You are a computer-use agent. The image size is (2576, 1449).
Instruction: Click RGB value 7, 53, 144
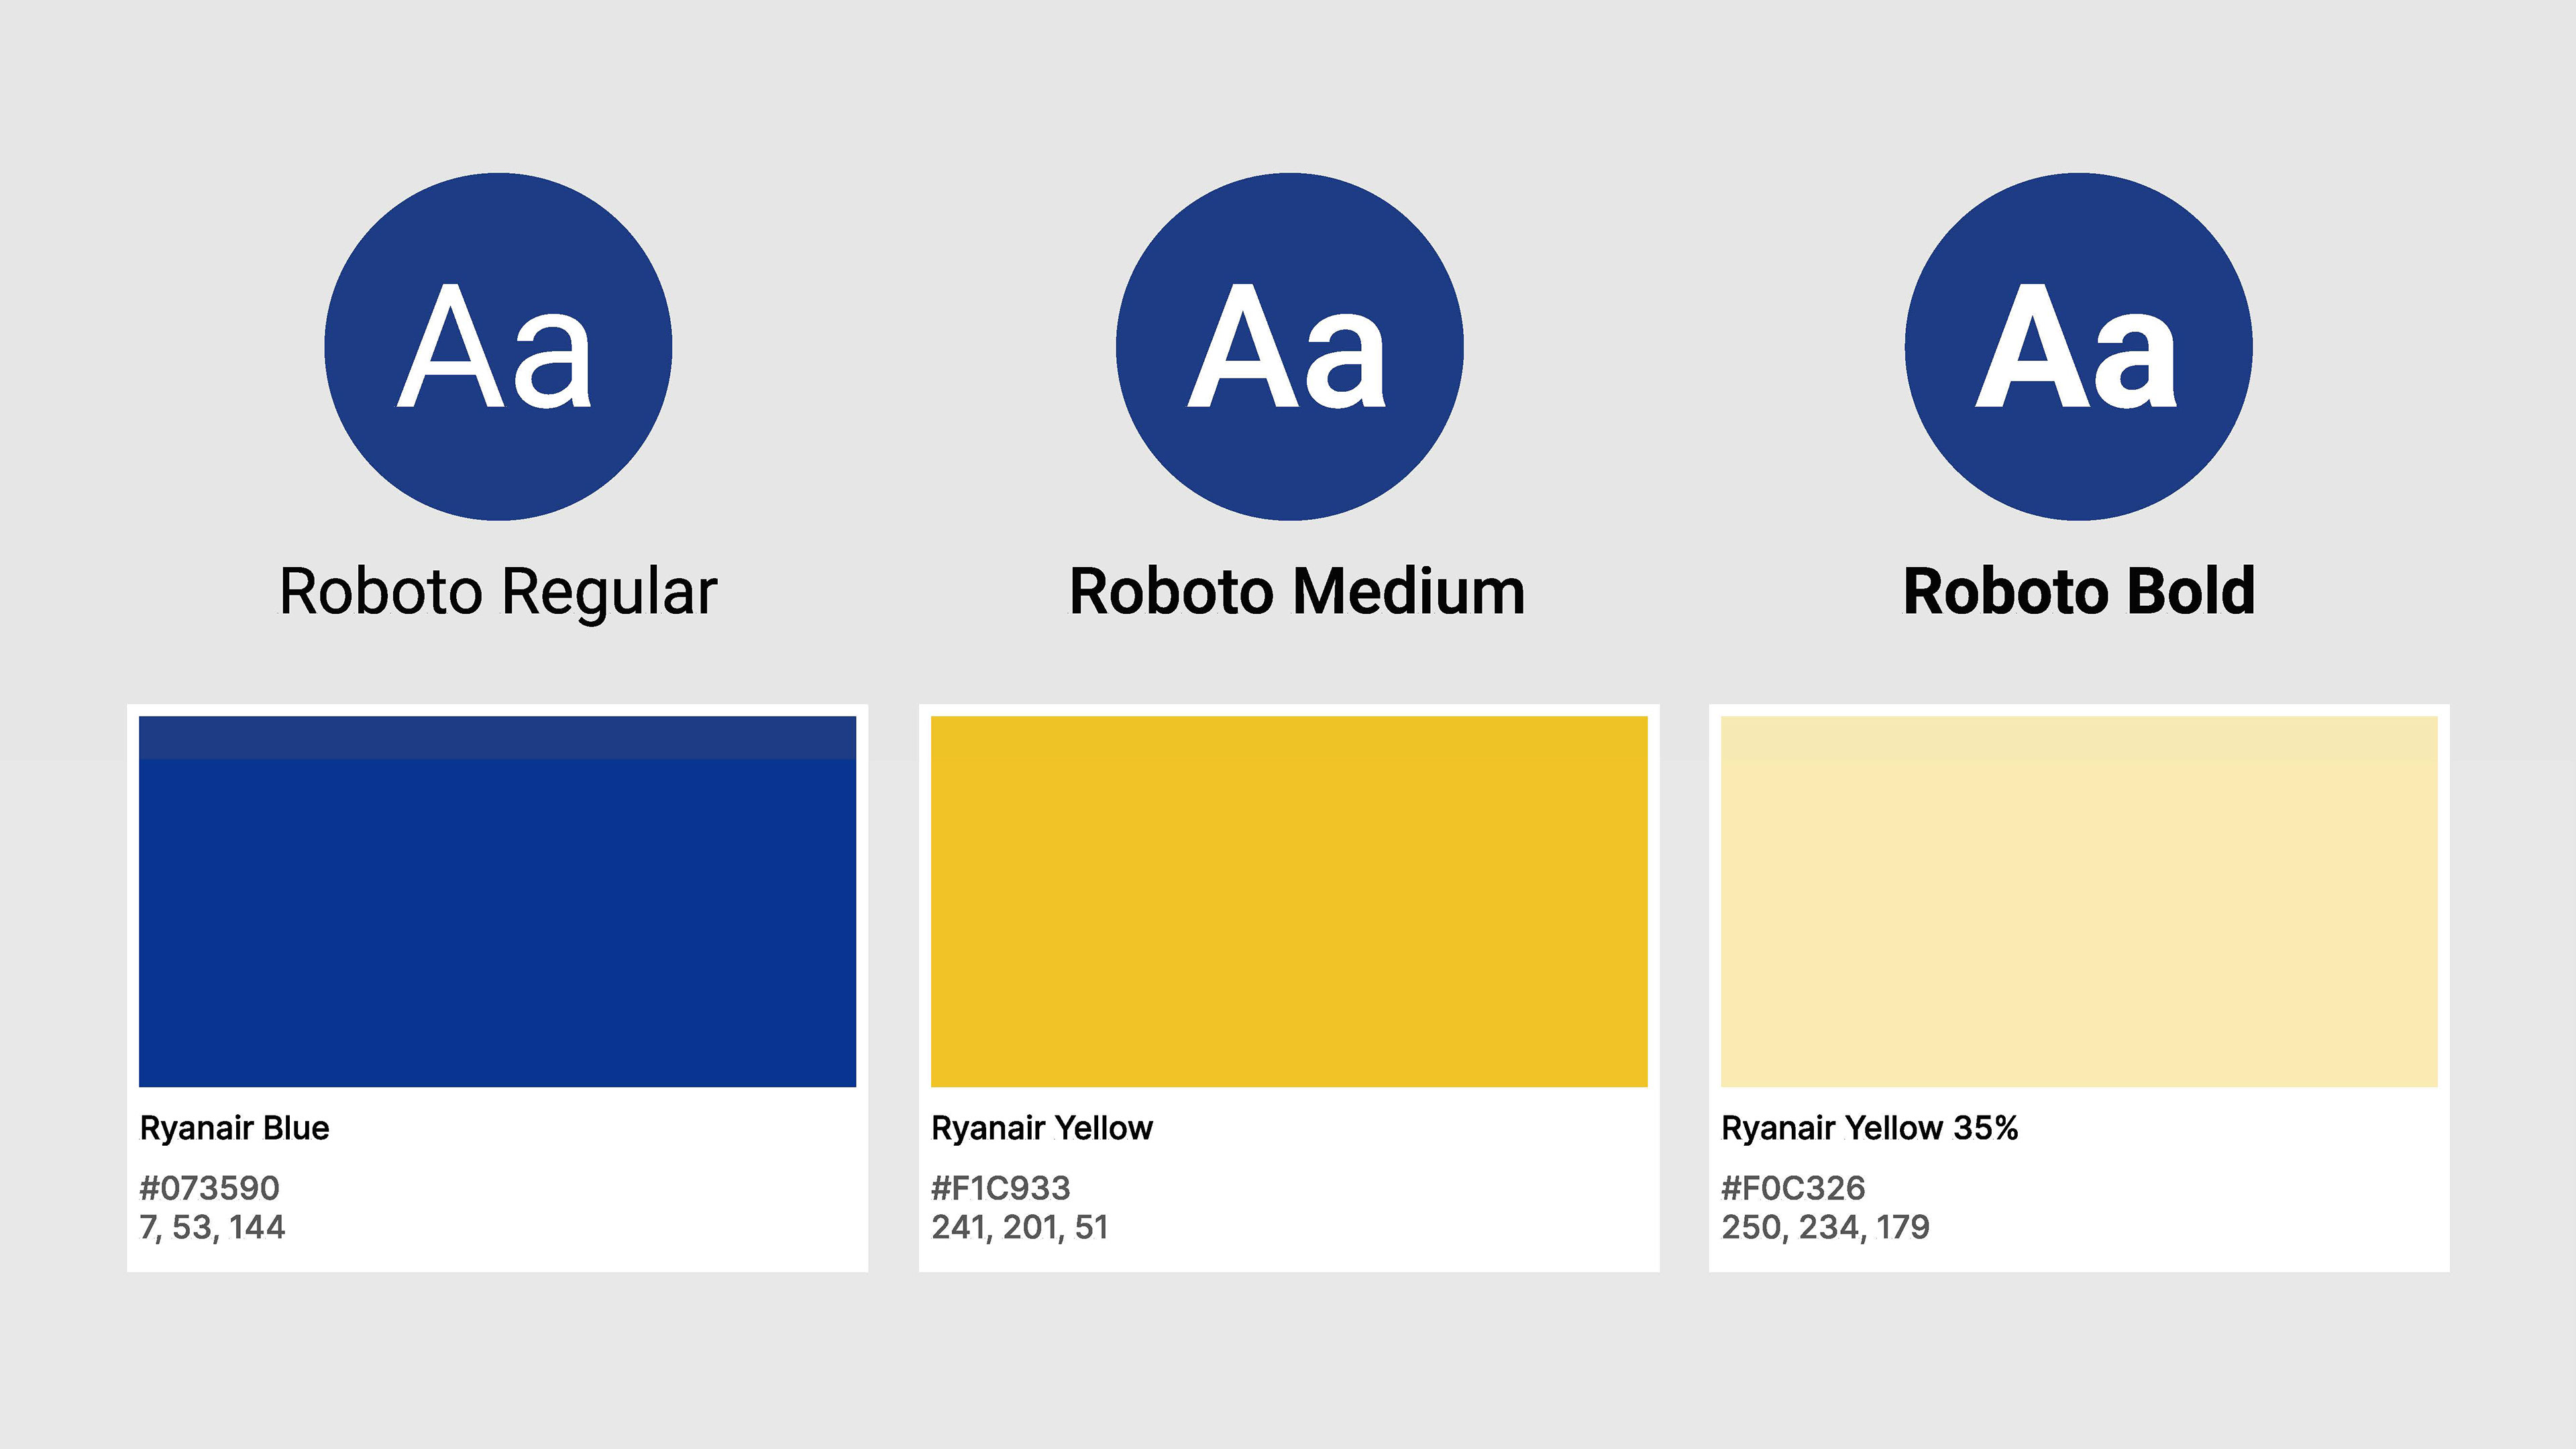pos(212,1227)
